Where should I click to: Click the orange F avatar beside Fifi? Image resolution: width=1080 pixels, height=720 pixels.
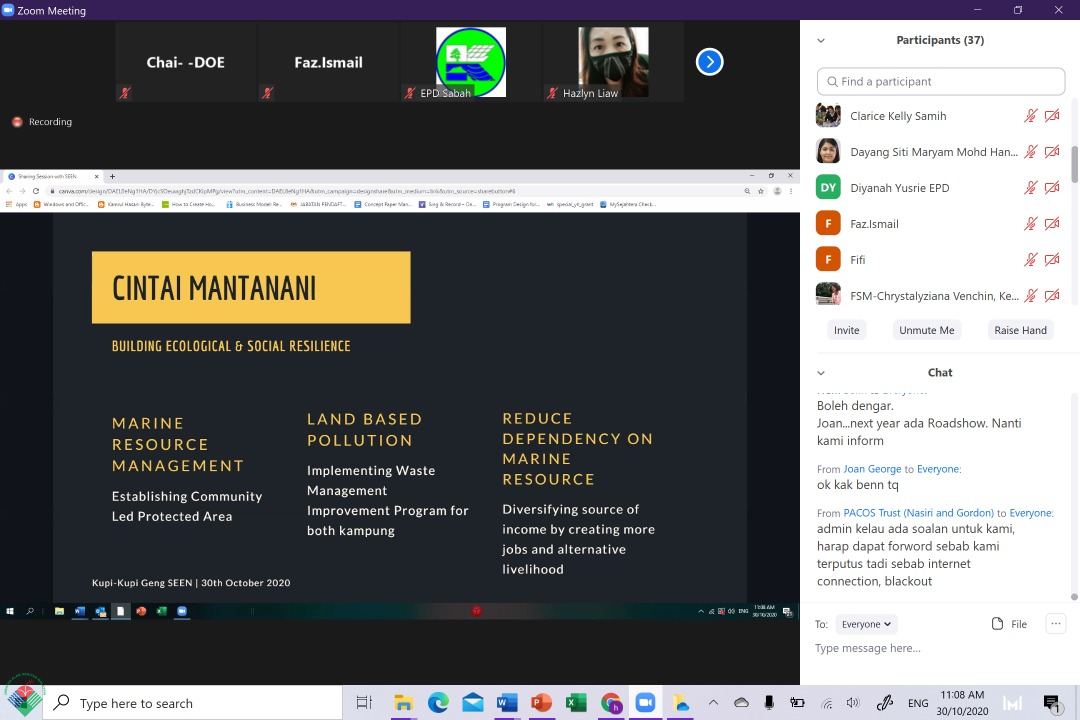click(828, 259)
